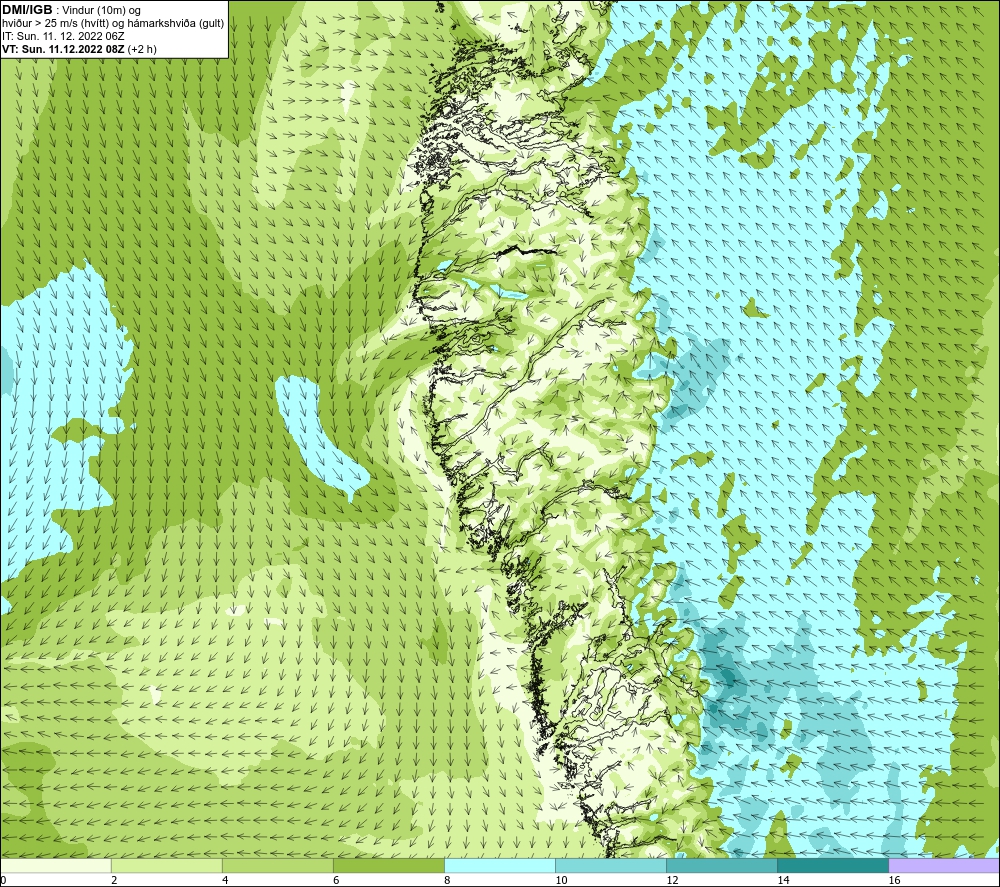Viewport: 1000px width, 887px height.
Task: Click the 8–10 m/s light cyan legend swatch
Action: tap(500, 866)
